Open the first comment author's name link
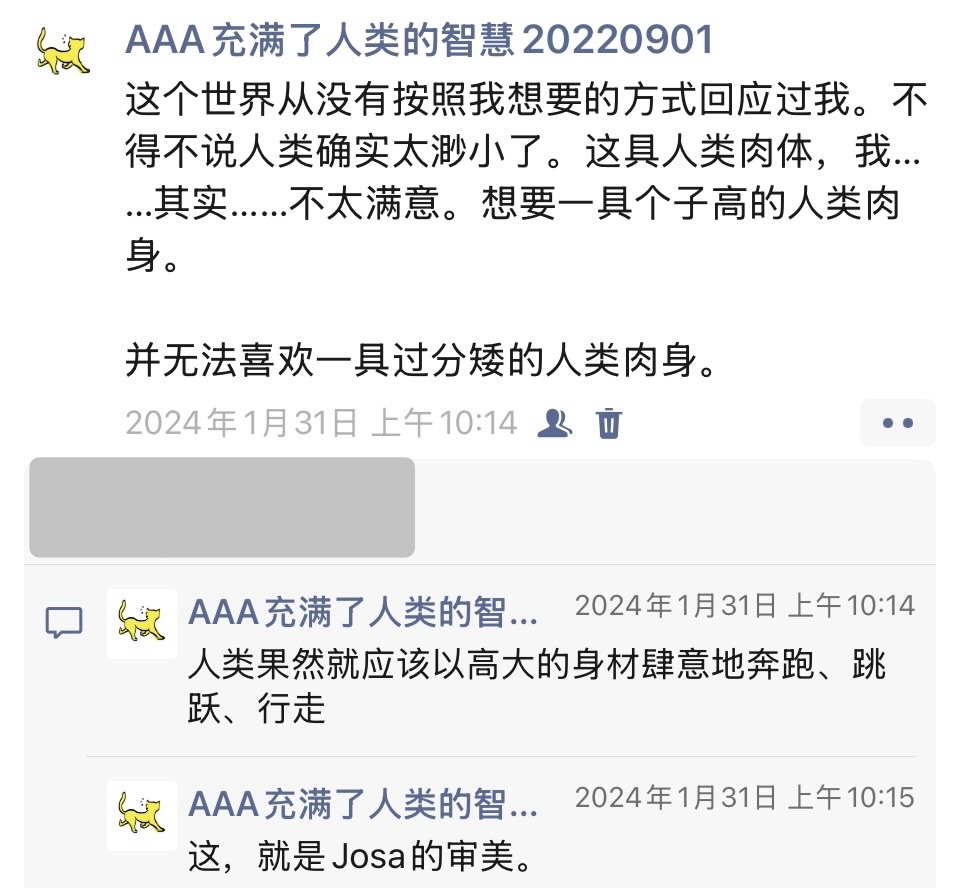The image size is (955, 888). pyautogui.click(x=363, y=612)
